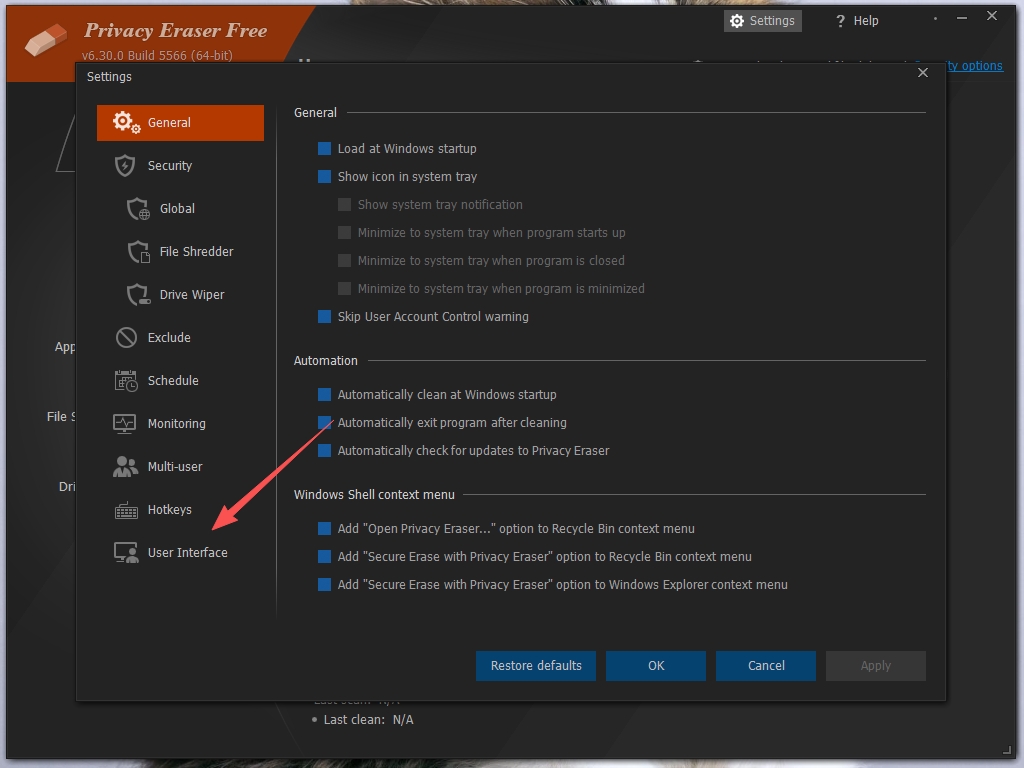Select the Security settings category
This screenshot has width=1024, height=768.
(180, 166)
